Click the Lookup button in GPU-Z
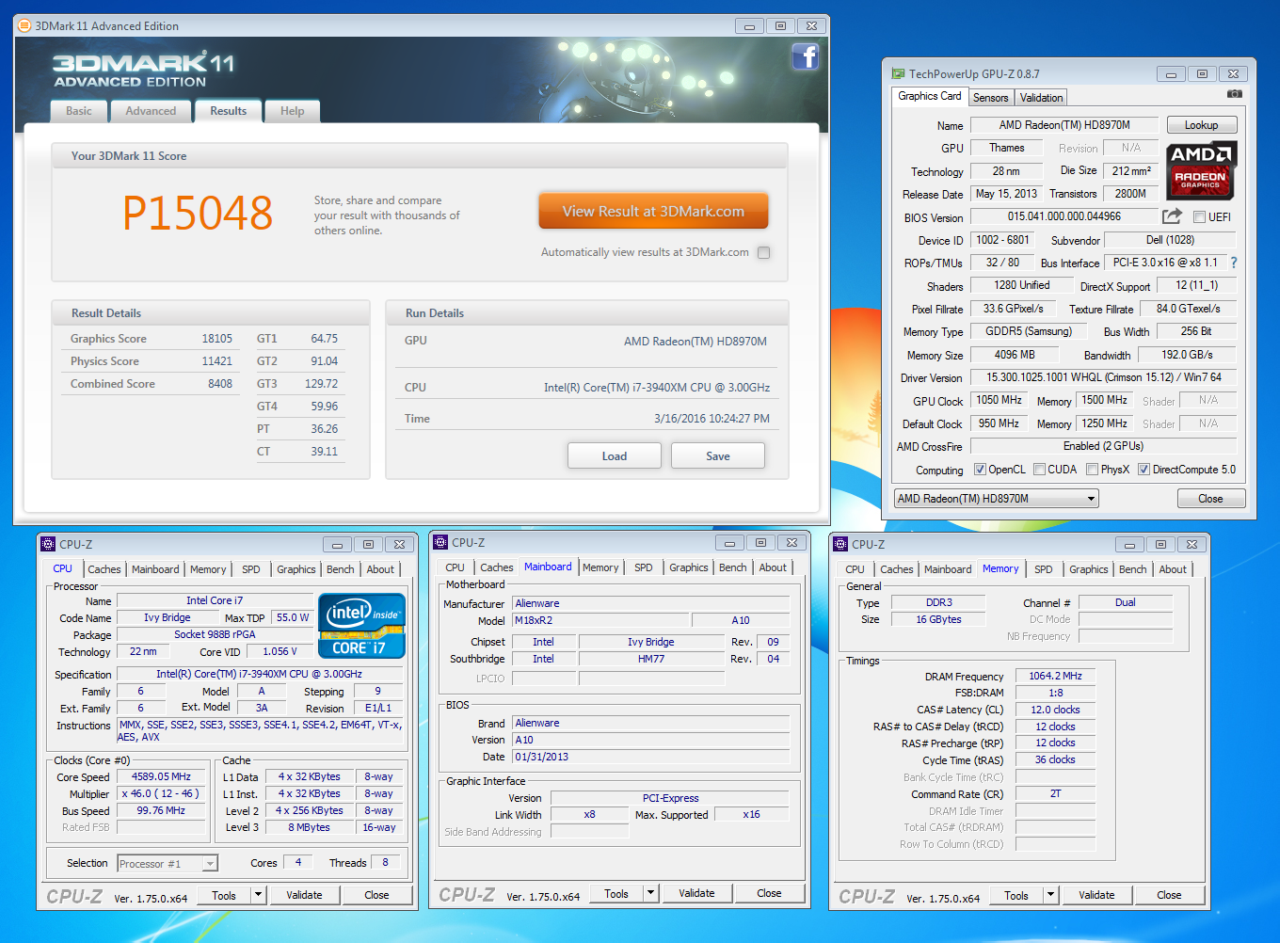Viewport: 1280px width, 943px height. pos(1202,125)
